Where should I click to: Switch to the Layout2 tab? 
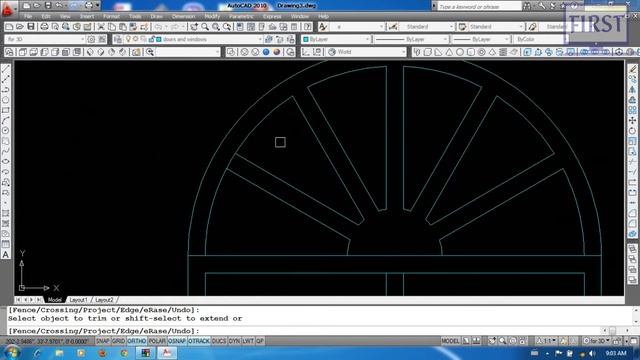point(104,300)
